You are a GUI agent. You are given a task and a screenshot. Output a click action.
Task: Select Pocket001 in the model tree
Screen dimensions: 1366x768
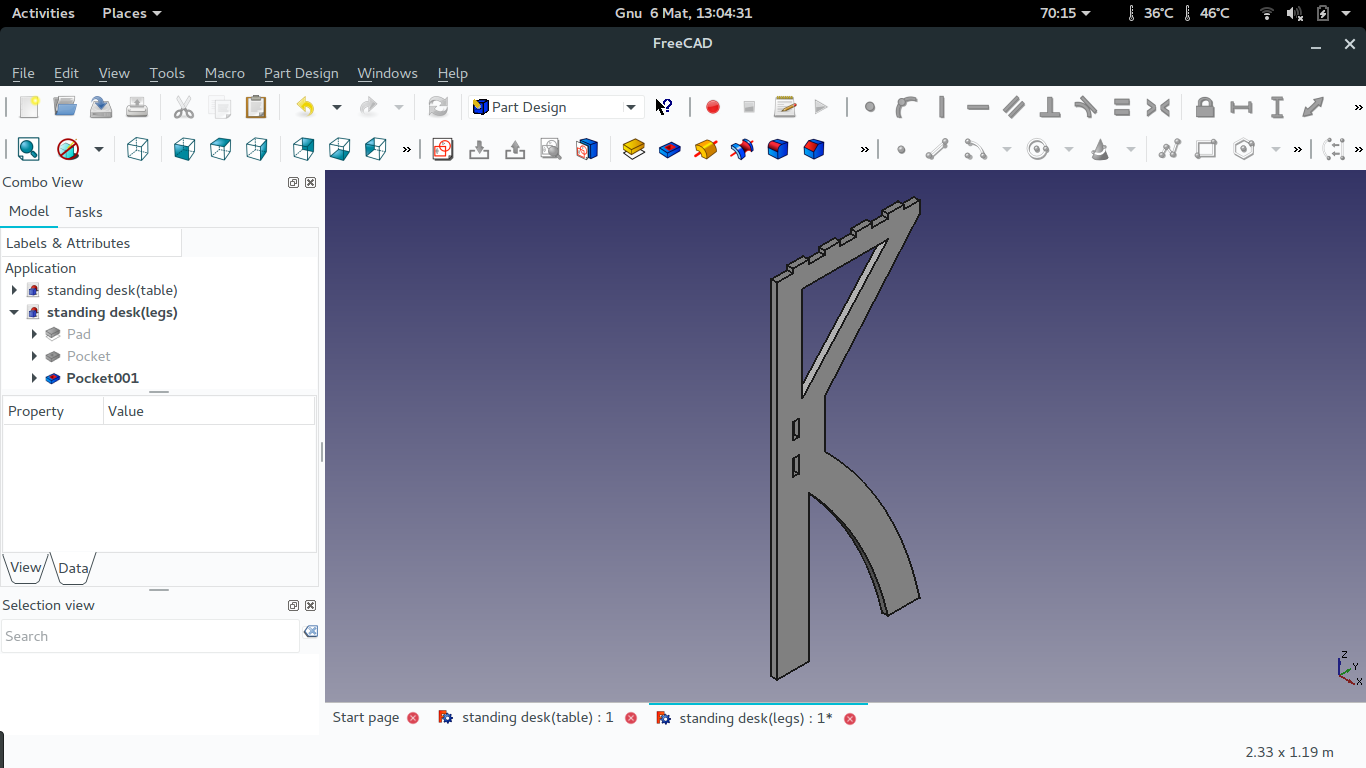point(101,378)
